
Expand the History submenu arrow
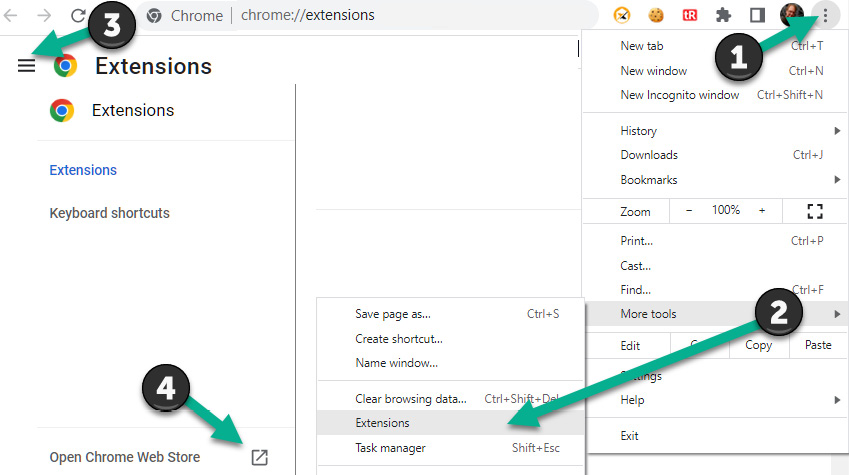pos(837,131)
